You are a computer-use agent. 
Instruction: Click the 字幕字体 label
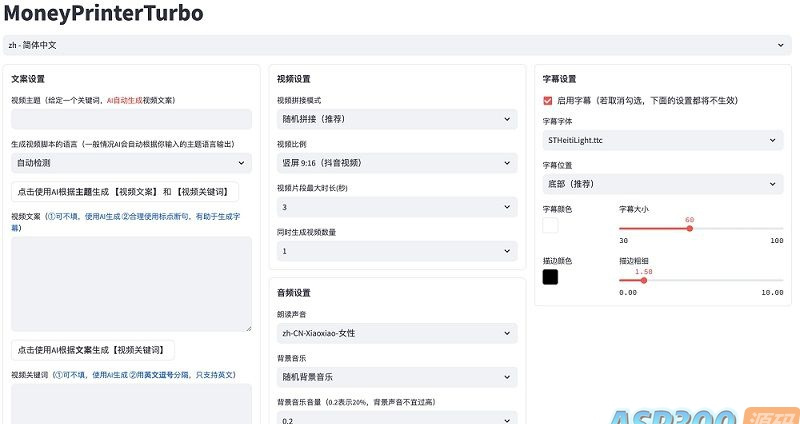tap(558, 121)
